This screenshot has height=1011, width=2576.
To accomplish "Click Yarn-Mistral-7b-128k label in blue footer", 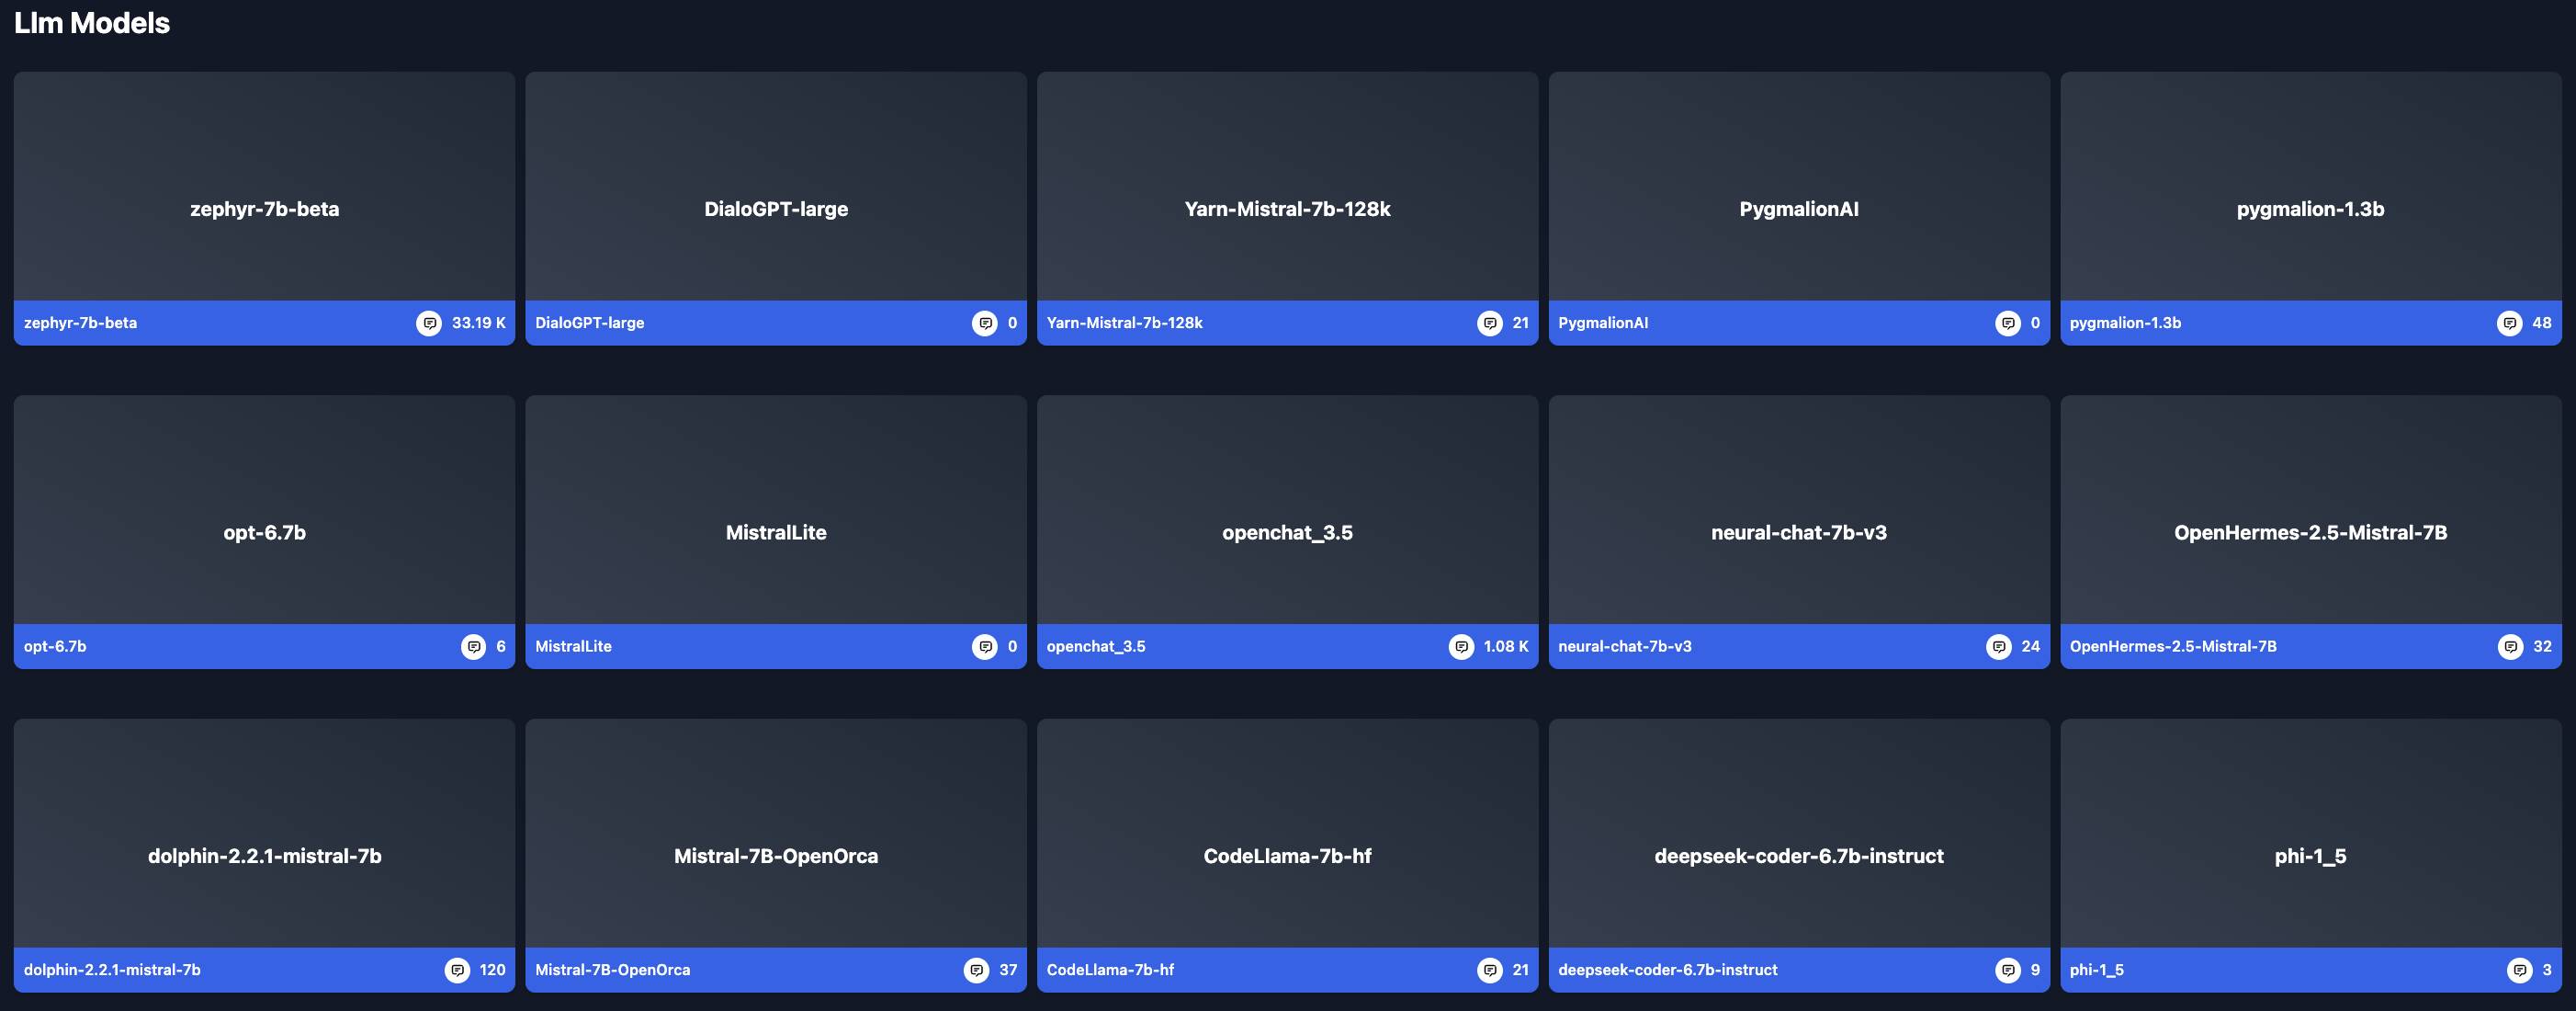I will 1125,323.
